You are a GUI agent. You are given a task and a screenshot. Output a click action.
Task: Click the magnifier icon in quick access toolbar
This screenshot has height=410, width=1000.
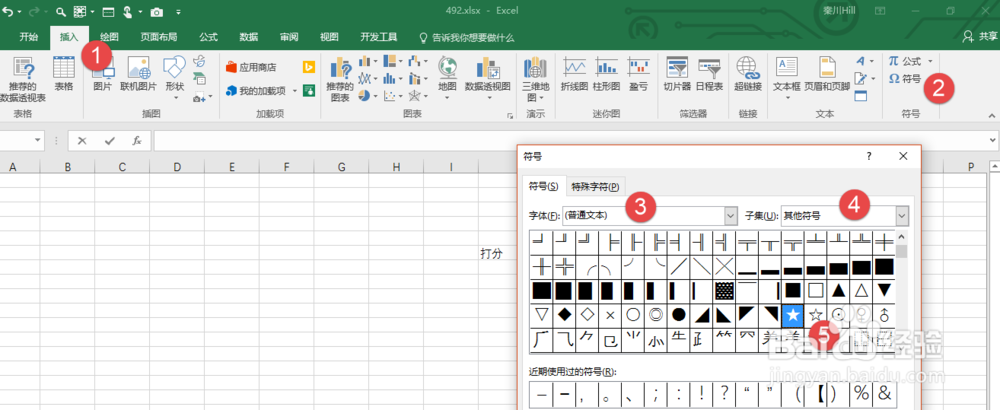coord(61,11)
